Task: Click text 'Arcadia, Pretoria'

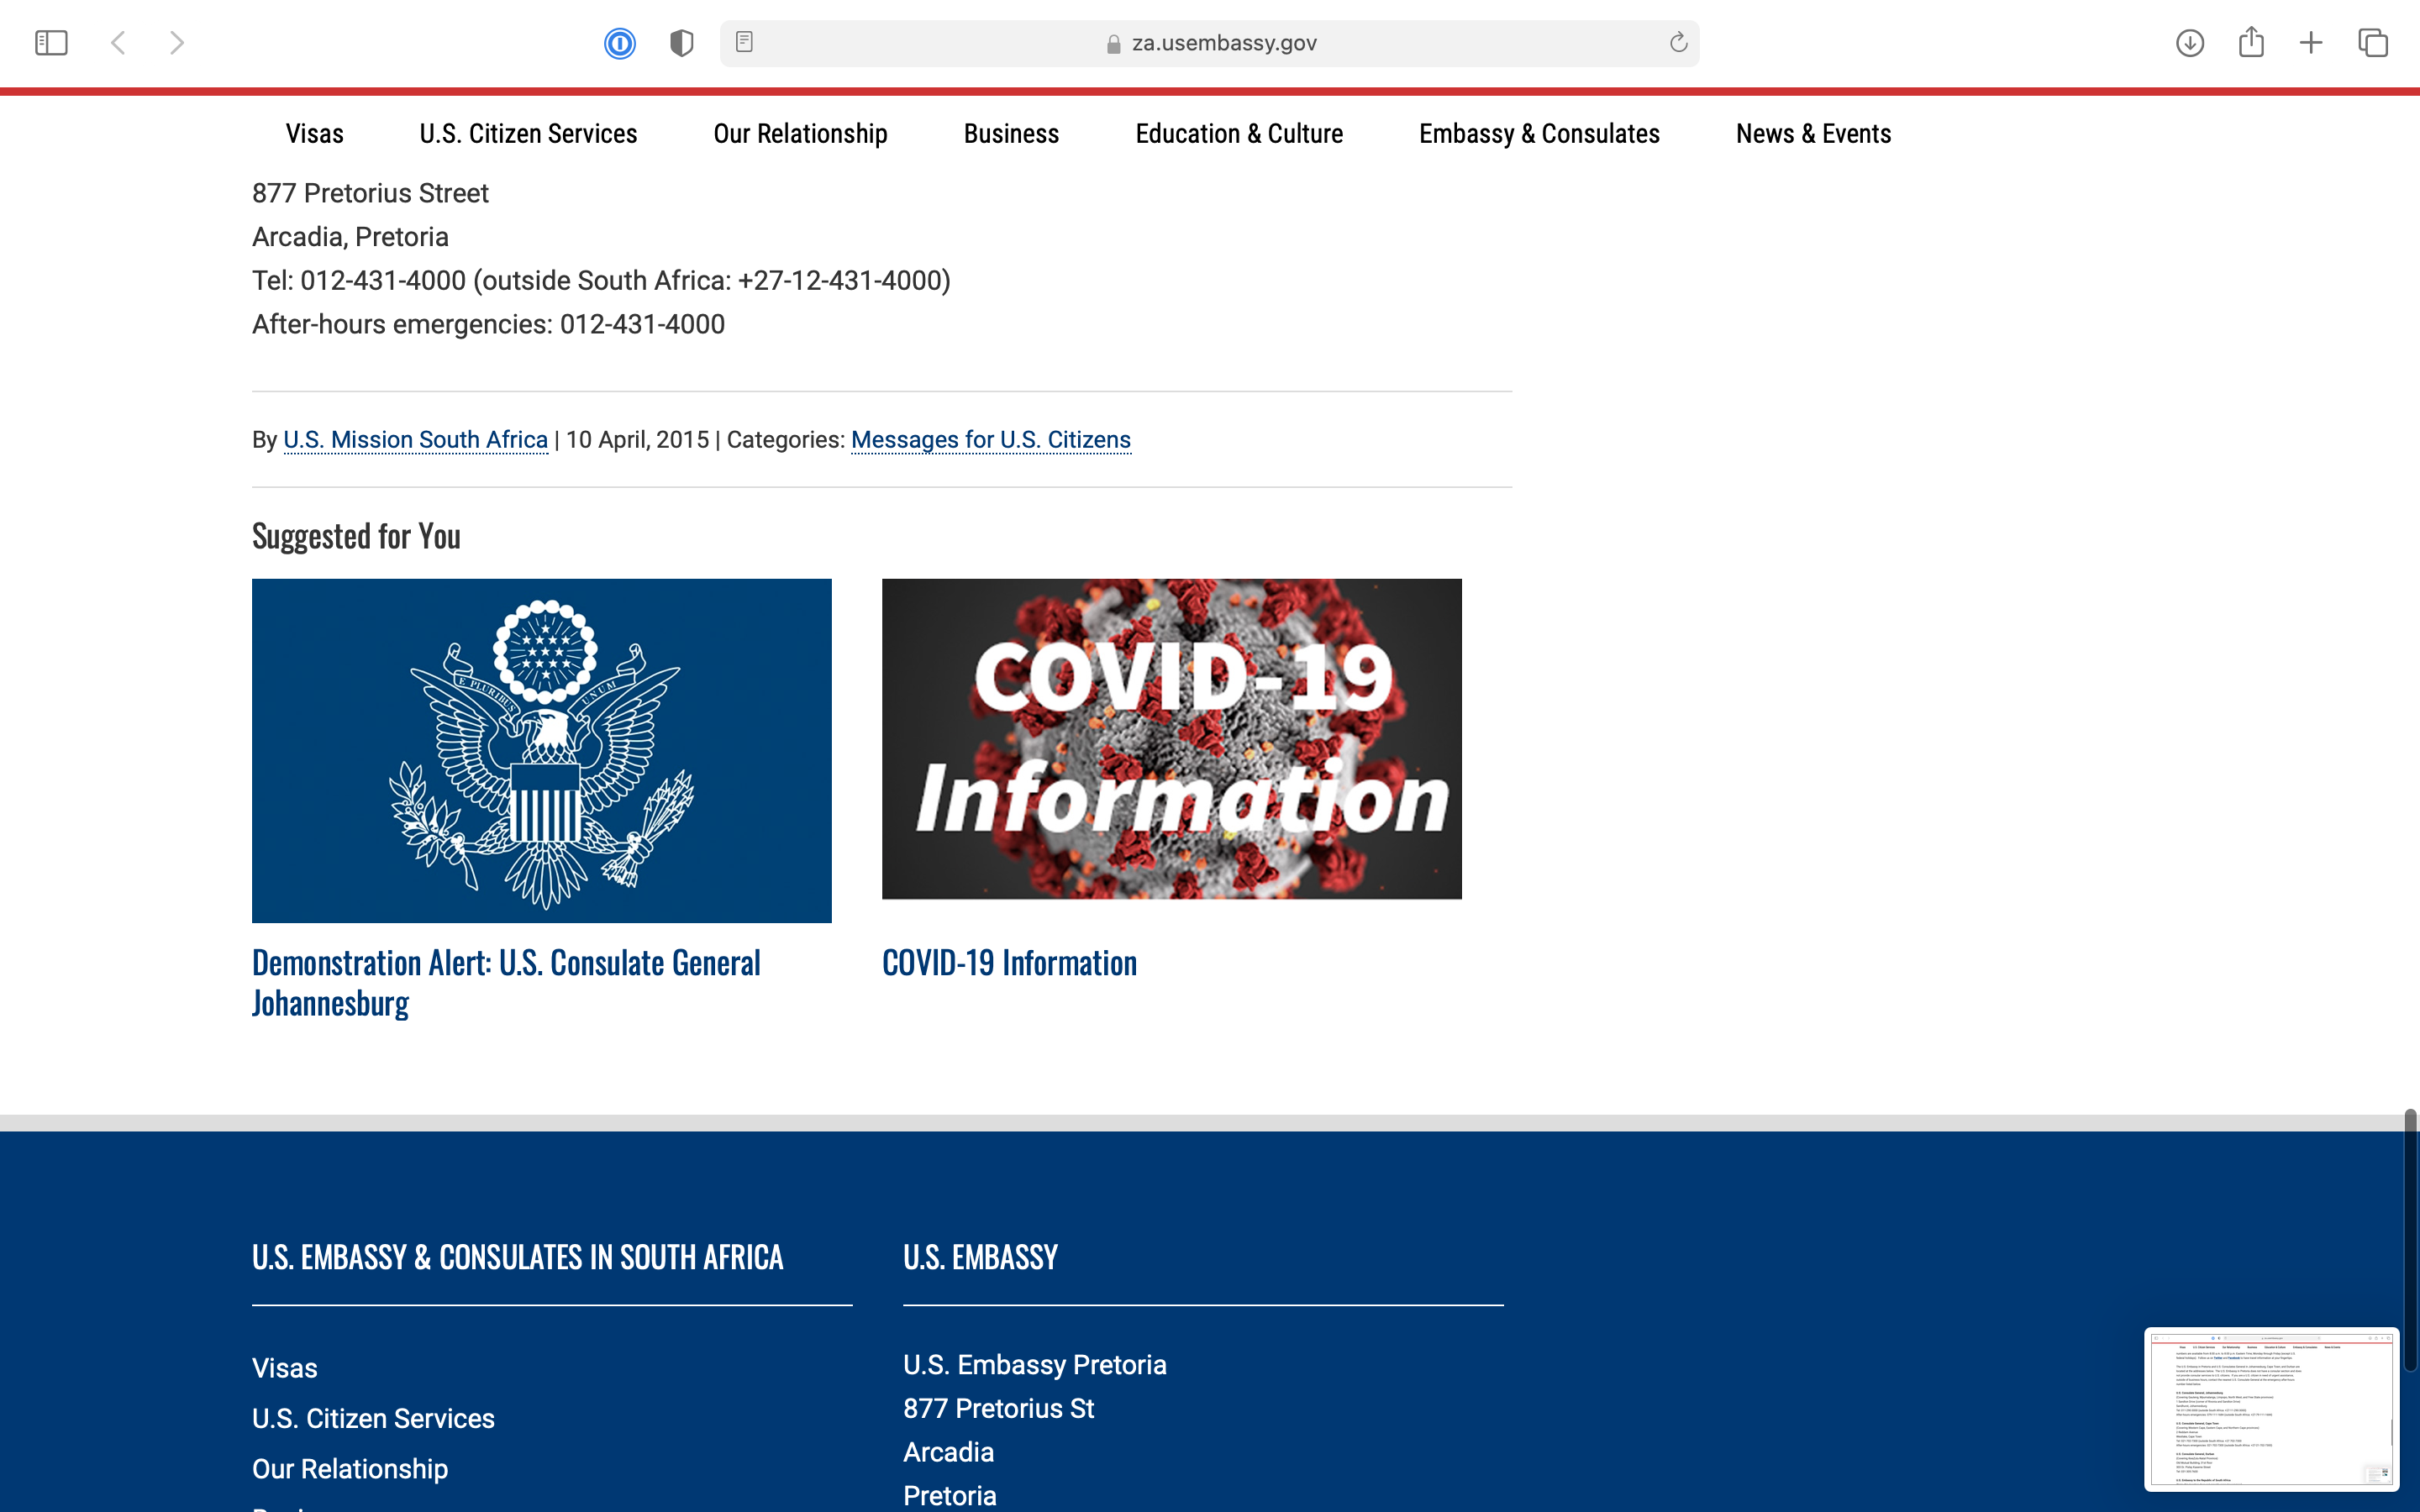Action: point(350,237)
